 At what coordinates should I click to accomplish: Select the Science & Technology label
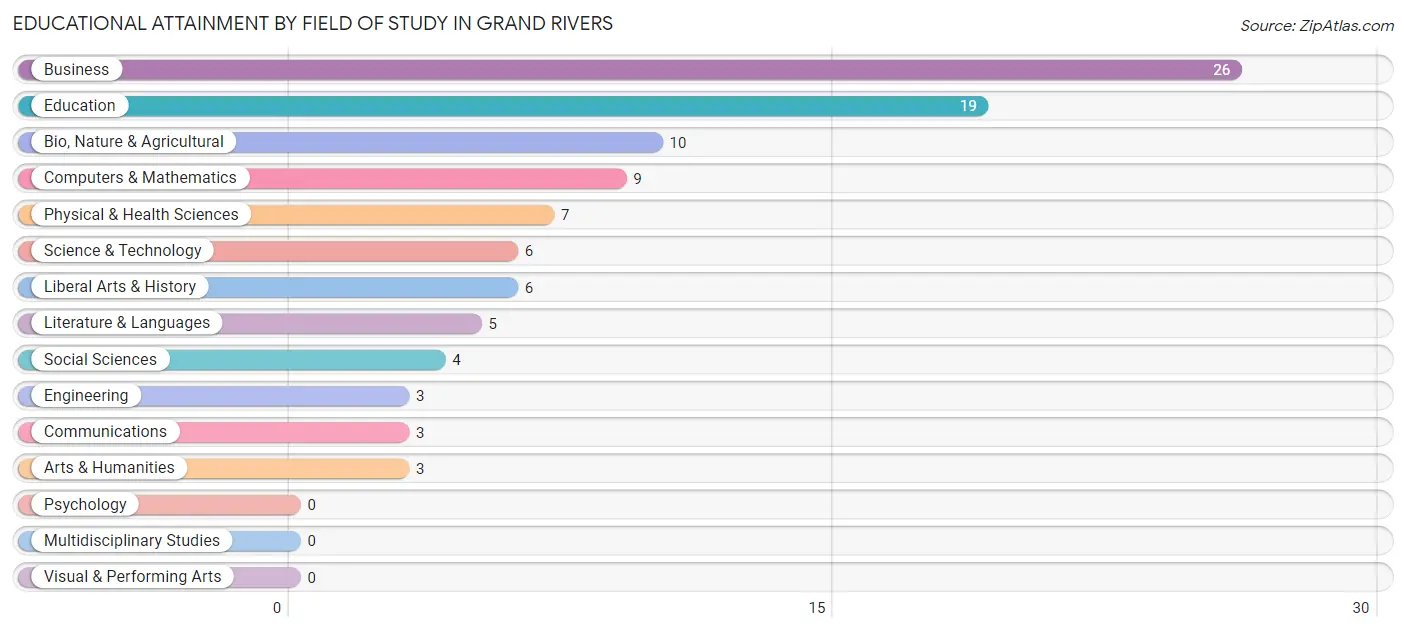[x=123, y=251]
